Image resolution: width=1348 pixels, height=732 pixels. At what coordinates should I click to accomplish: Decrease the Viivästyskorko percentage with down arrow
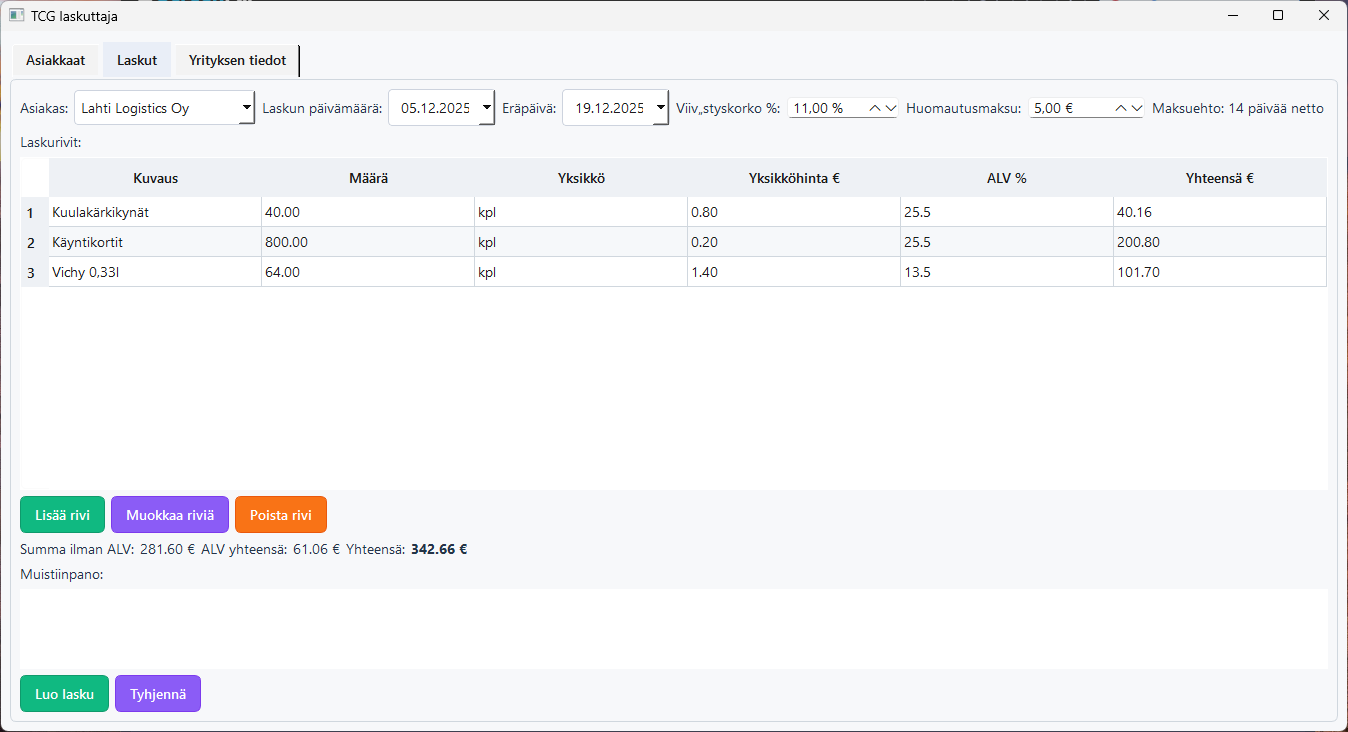pyautogui.click(x=890, y=108)
